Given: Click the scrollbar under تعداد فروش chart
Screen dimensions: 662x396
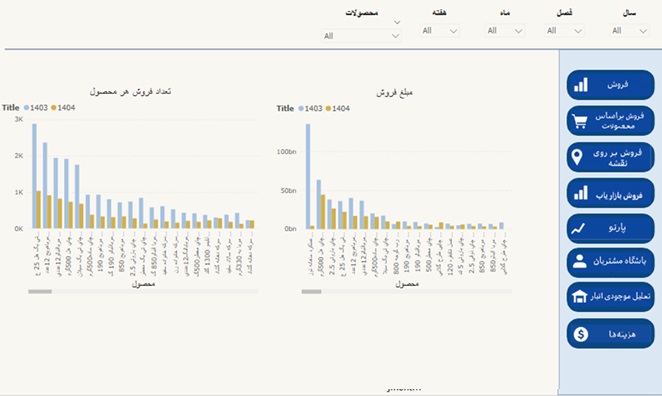Looking at the screenshot, I should coord(143,292).
